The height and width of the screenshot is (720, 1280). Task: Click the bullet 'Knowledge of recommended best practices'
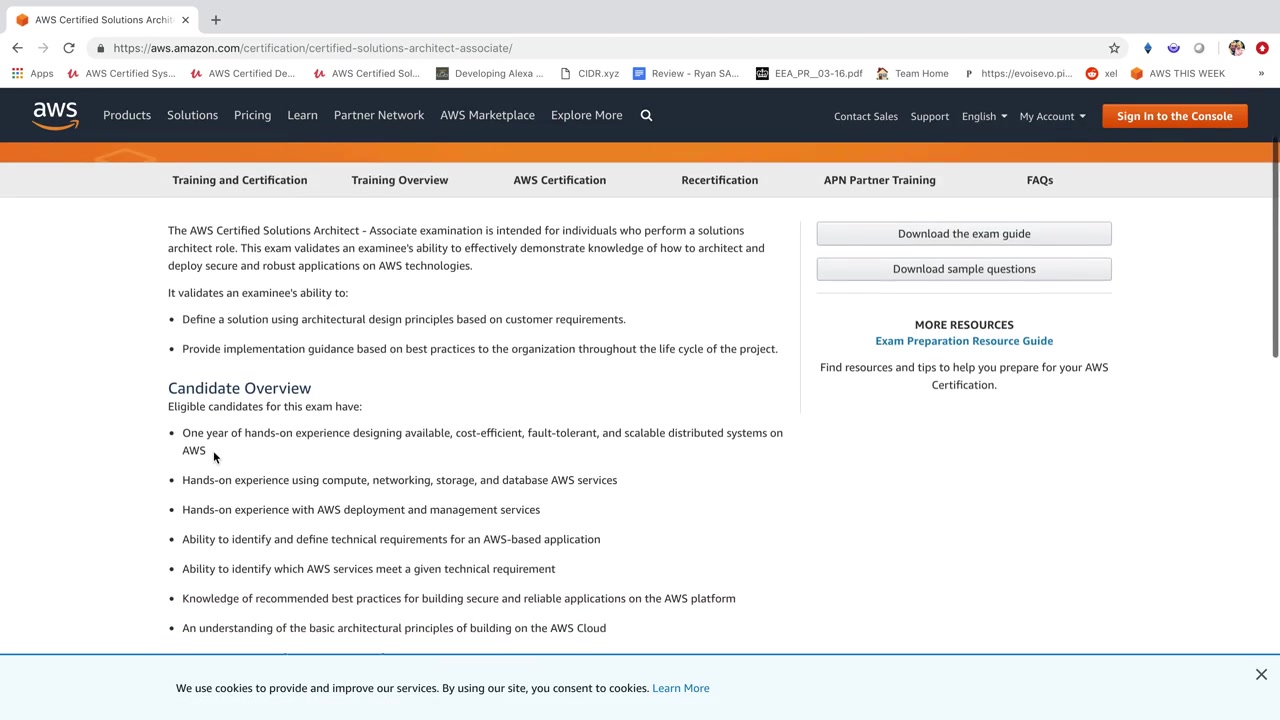point(459,599)
